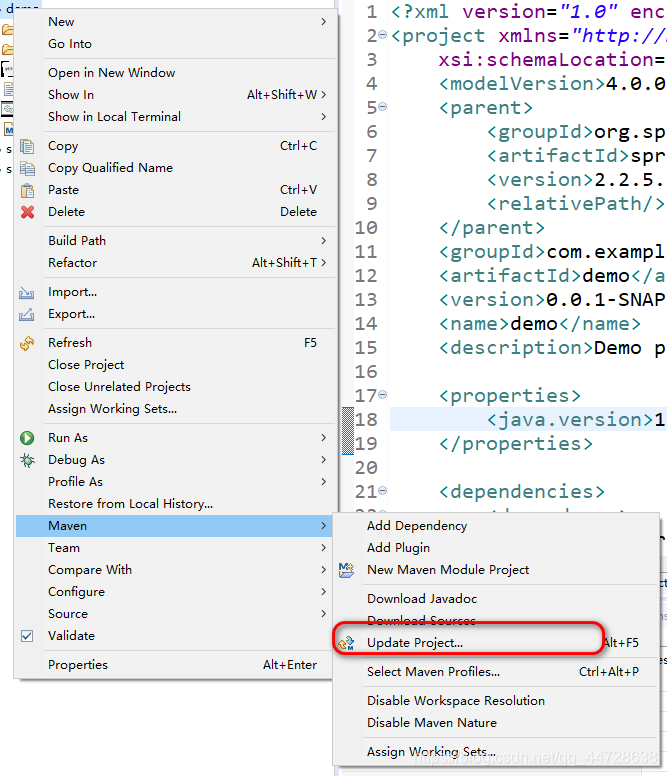Image resolution: width=667 pixels, height=776 pixels.
Task: Open Assign Working Sets in Maven submenu
Action: [496, 752]
